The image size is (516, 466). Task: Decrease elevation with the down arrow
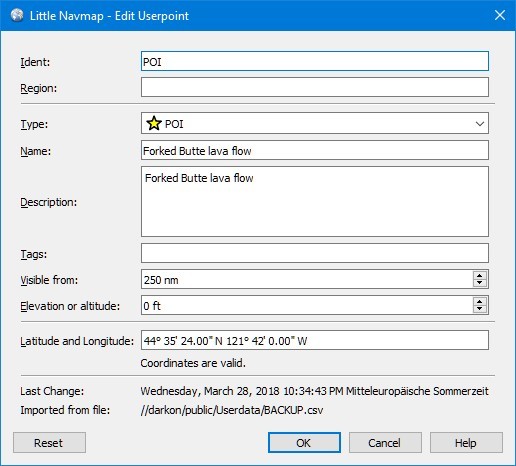tap(479, 309)
